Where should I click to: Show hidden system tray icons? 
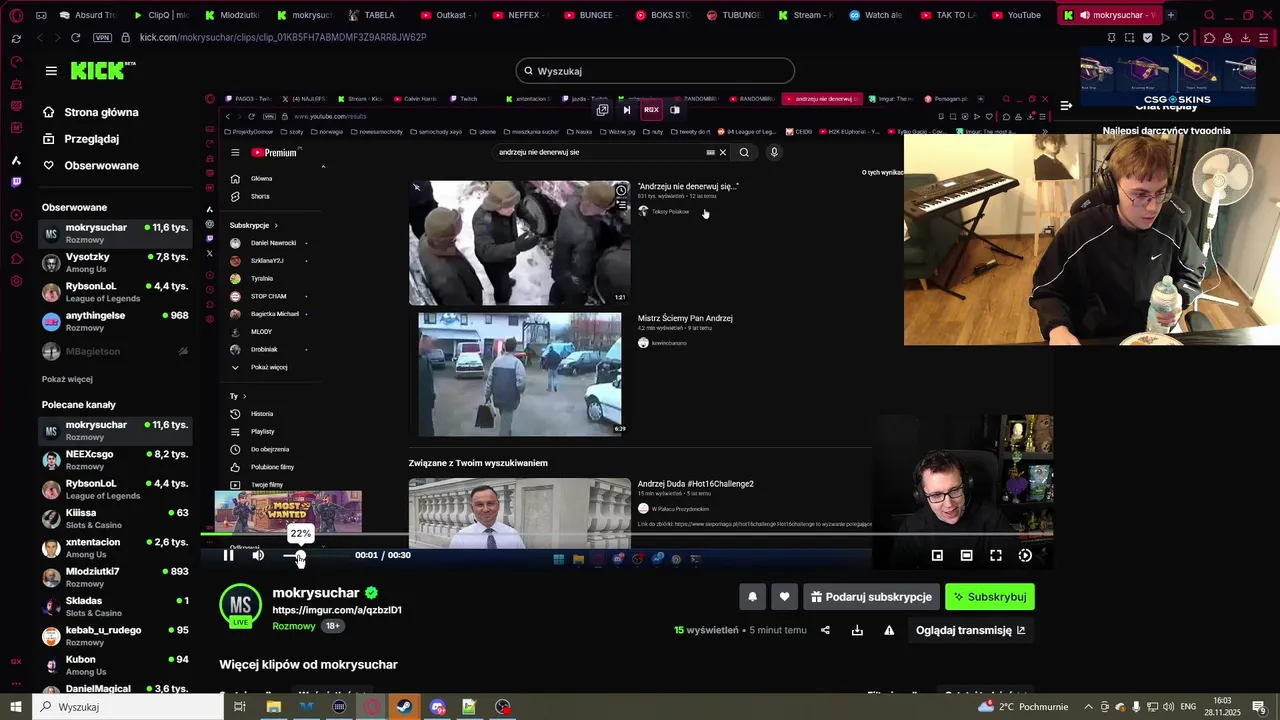(x=1089, y=707)
